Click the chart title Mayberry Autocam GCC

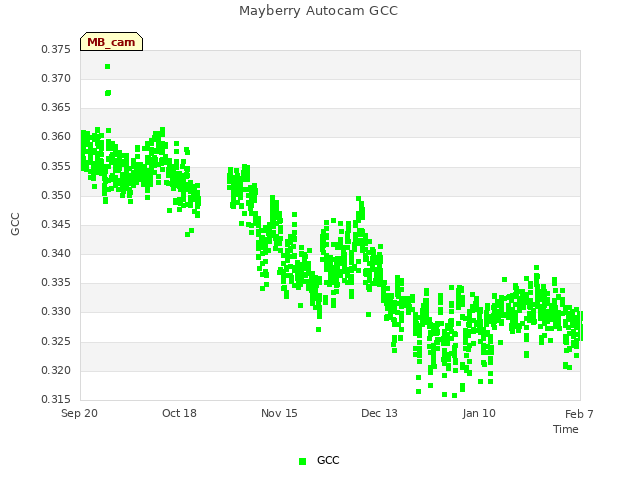tap(318, 11)
